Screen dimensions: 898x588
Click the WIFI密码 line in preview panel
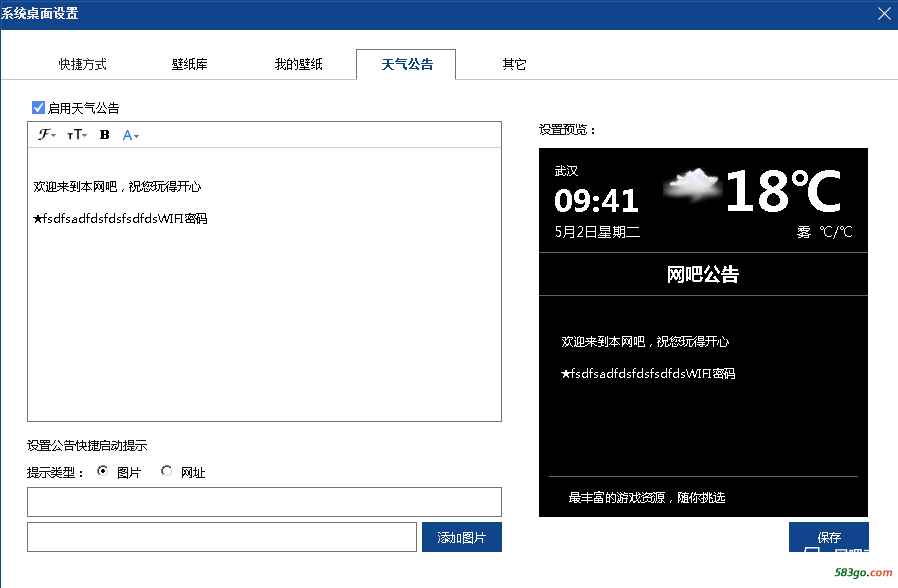pyautogui.click(x=648, y=374)
